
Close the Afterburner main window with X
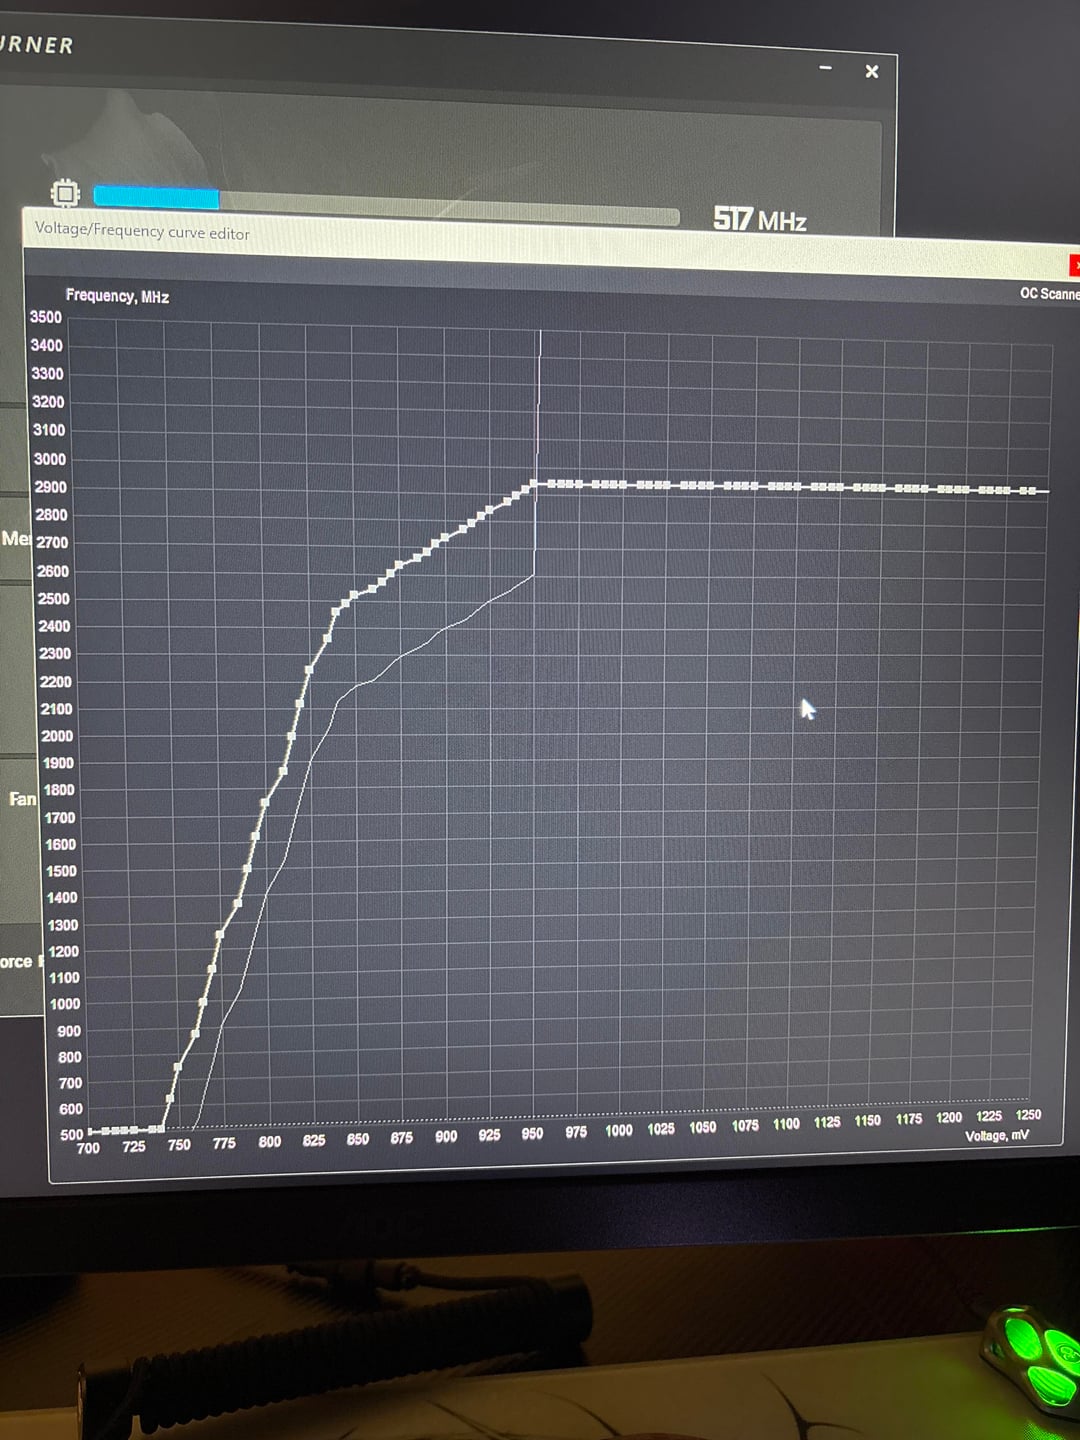872,71
